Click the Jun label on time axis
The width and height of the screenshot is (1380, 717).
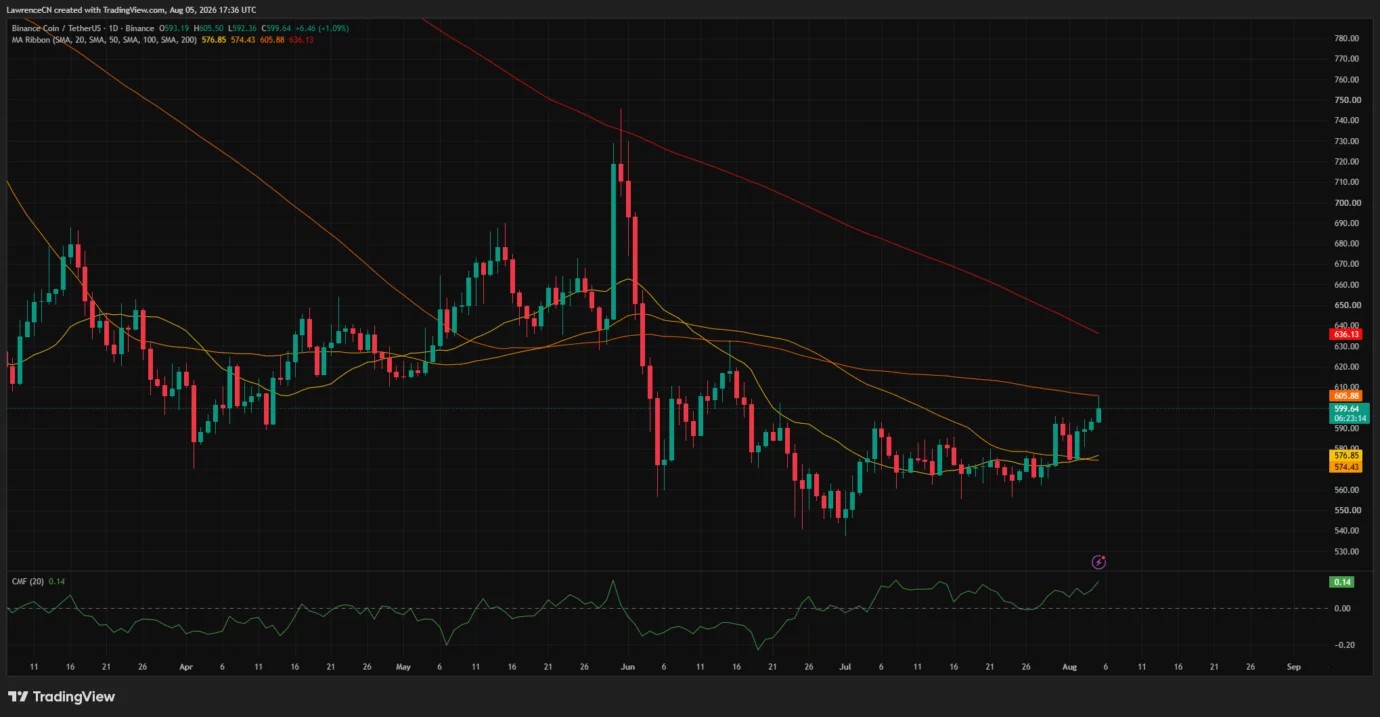pos(628,666)
